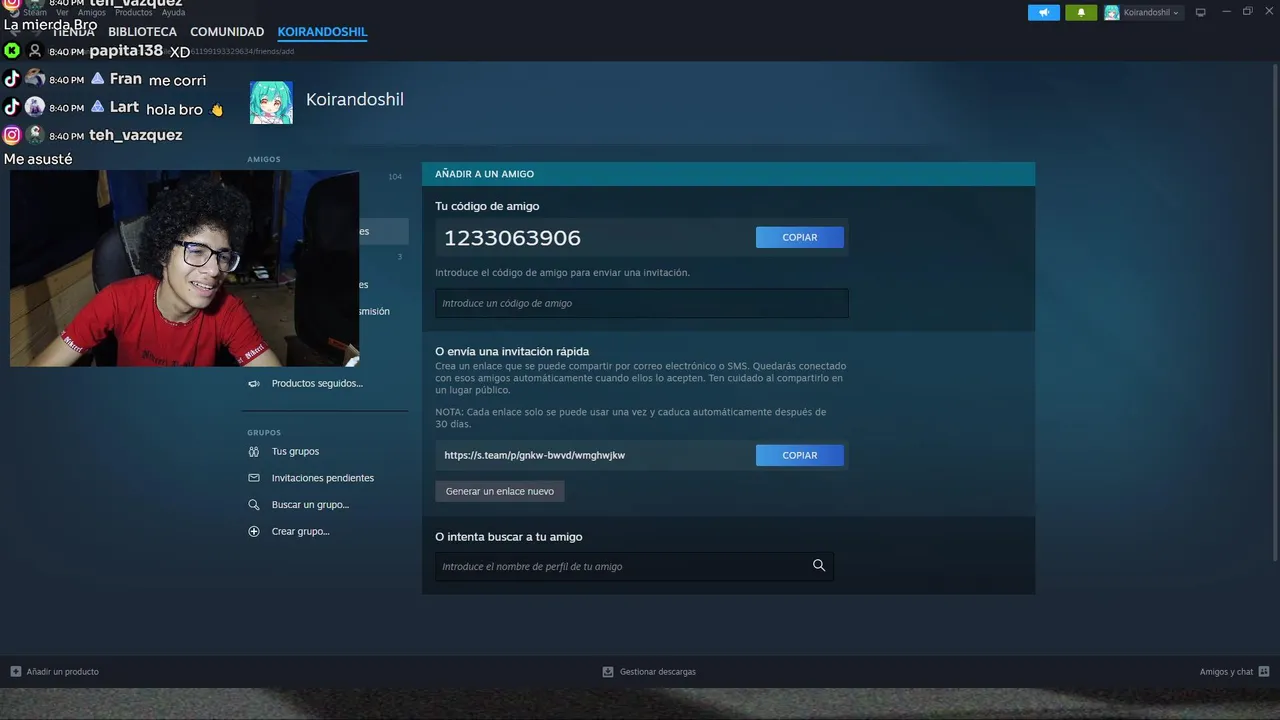Open Productos seguidos in sidebar
The height and width of the screenshot is (720, 1280).
(317, 384)
